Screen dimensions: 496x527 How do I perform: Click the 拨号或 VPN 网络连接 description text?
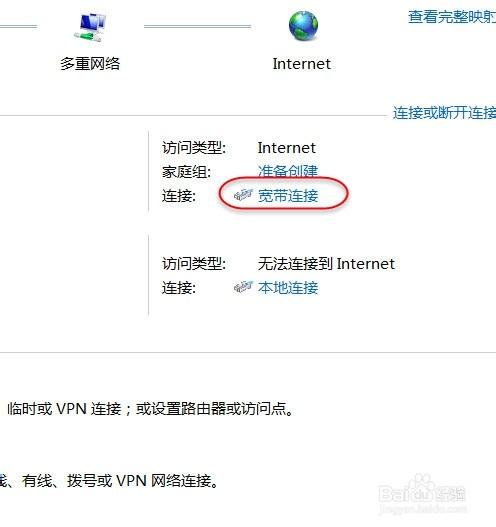(143, 481)
